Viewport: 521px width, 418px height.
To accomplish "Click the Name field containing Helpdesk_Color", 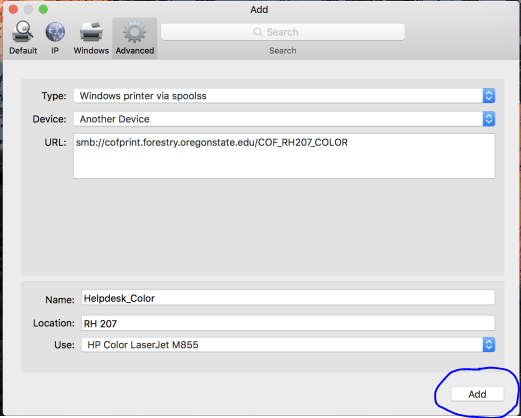I will click(288, 298).
